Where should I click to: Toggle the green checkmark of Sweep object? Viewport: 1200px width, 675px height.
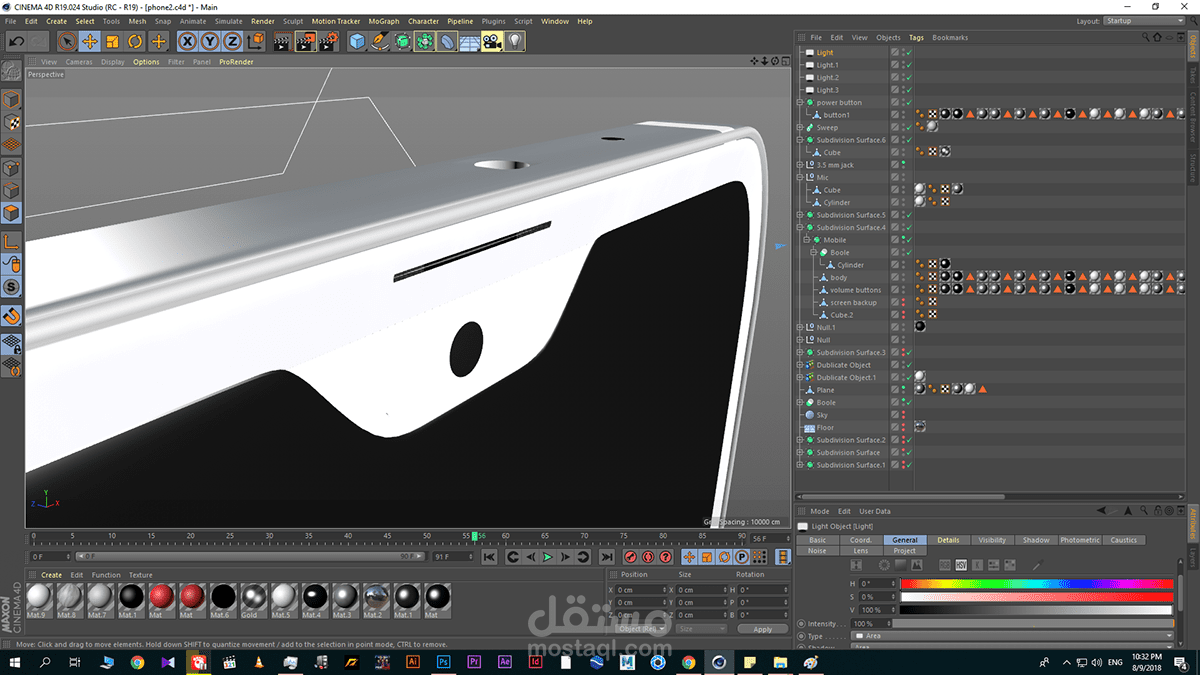(909, 128)
